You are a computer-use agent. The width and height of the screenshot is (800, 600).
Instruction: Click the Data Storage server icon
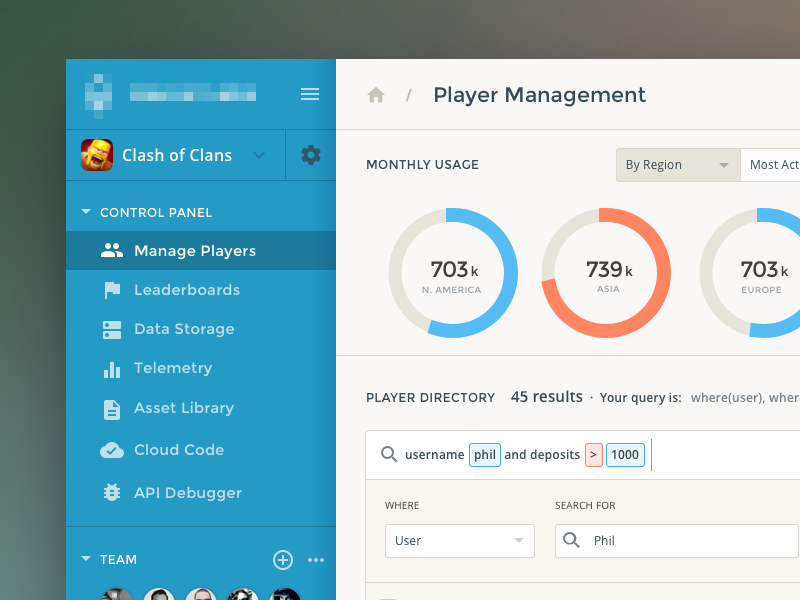click(x=112, y=330)
